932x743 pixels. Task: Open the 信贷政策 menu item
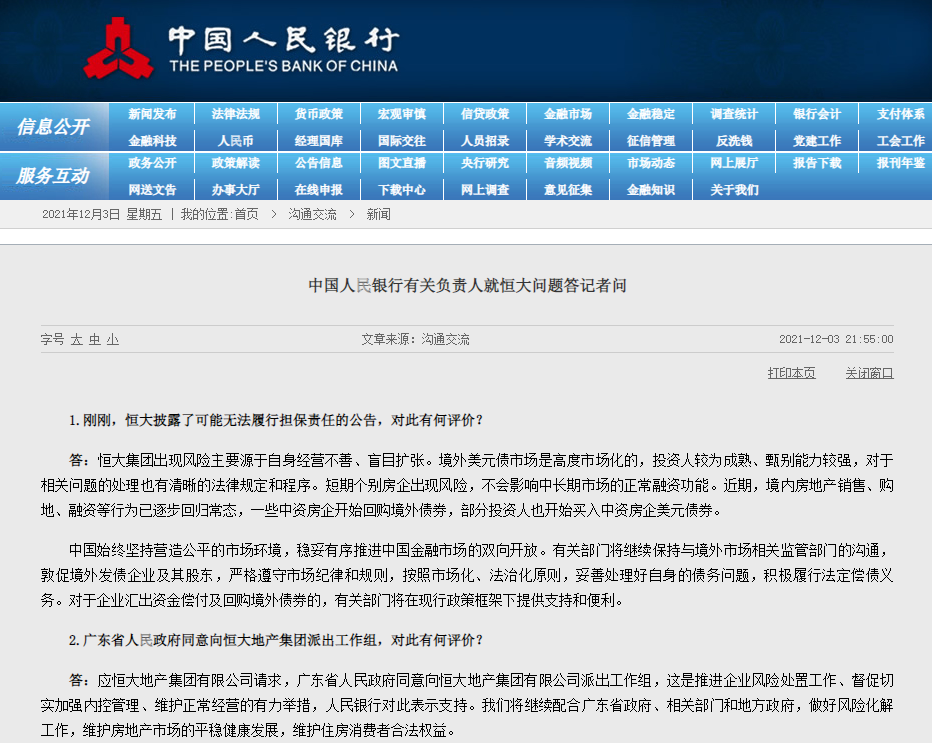485,114
